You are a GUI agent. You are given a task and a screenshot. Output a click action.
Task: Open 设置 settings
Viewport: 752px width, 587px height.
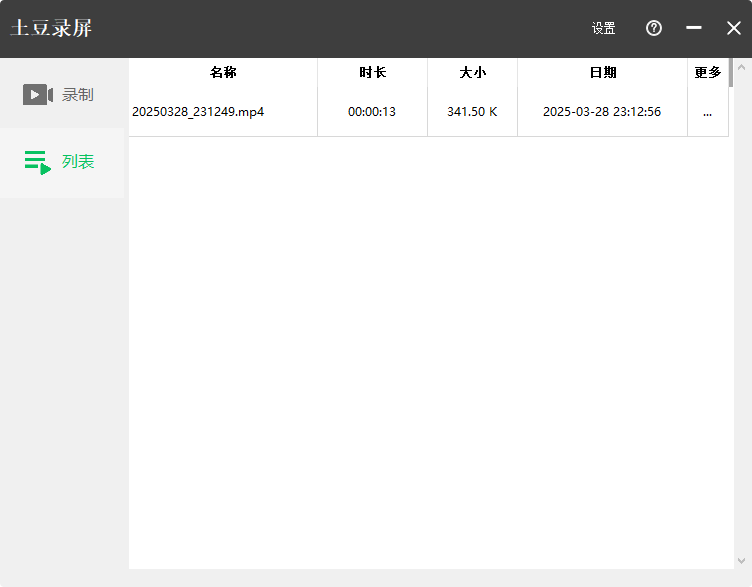[603, 28]
